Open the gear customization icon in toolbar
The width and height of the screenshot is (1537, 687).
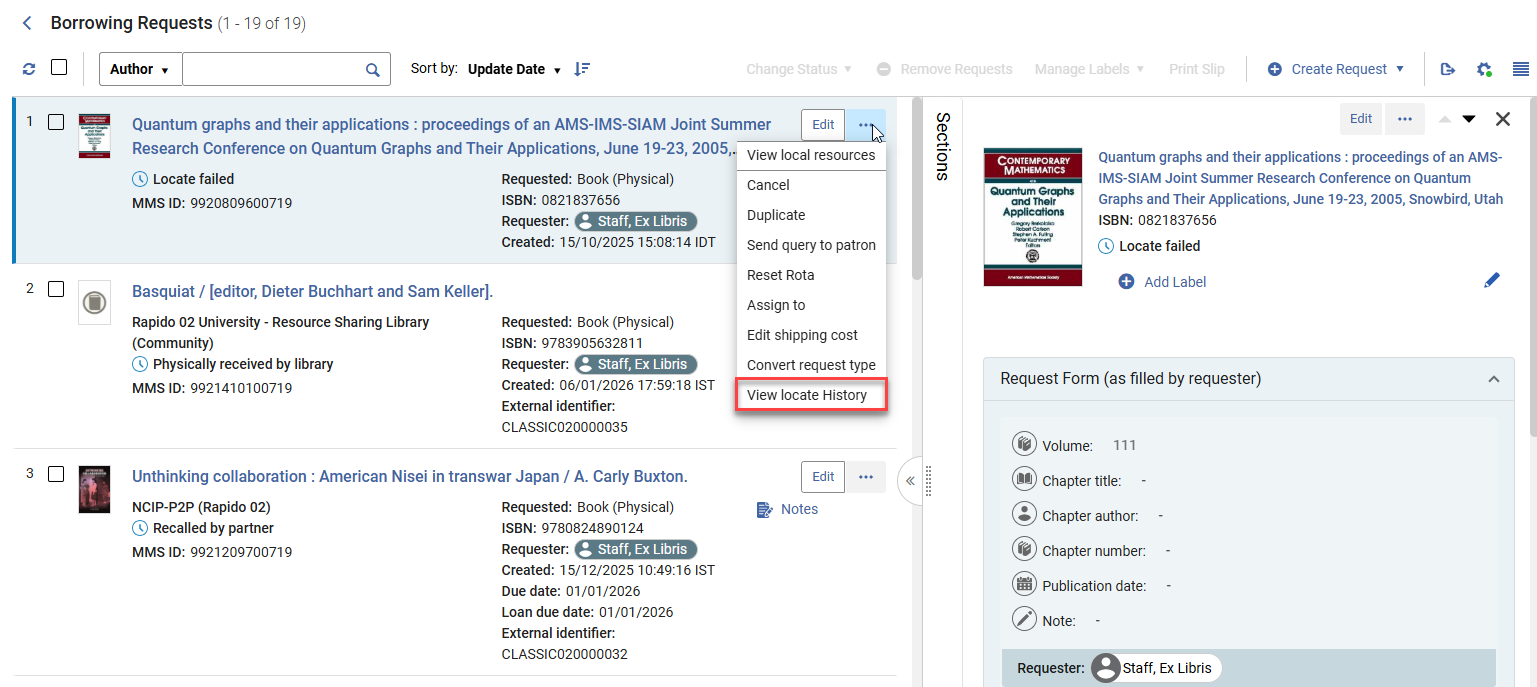coord(1485,69)
